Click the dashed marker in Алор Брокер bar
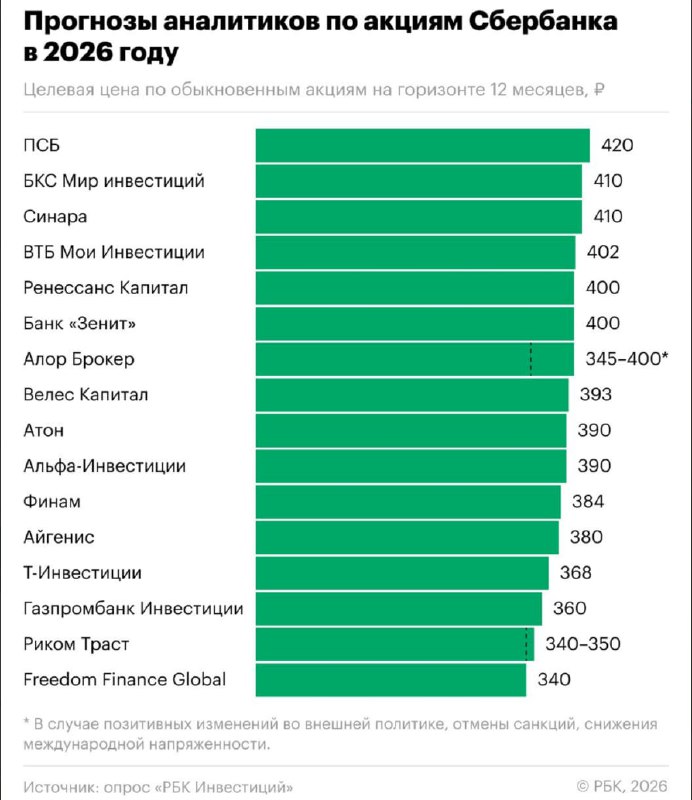Screen dimensions: 692x800 (x=531, y=359)
